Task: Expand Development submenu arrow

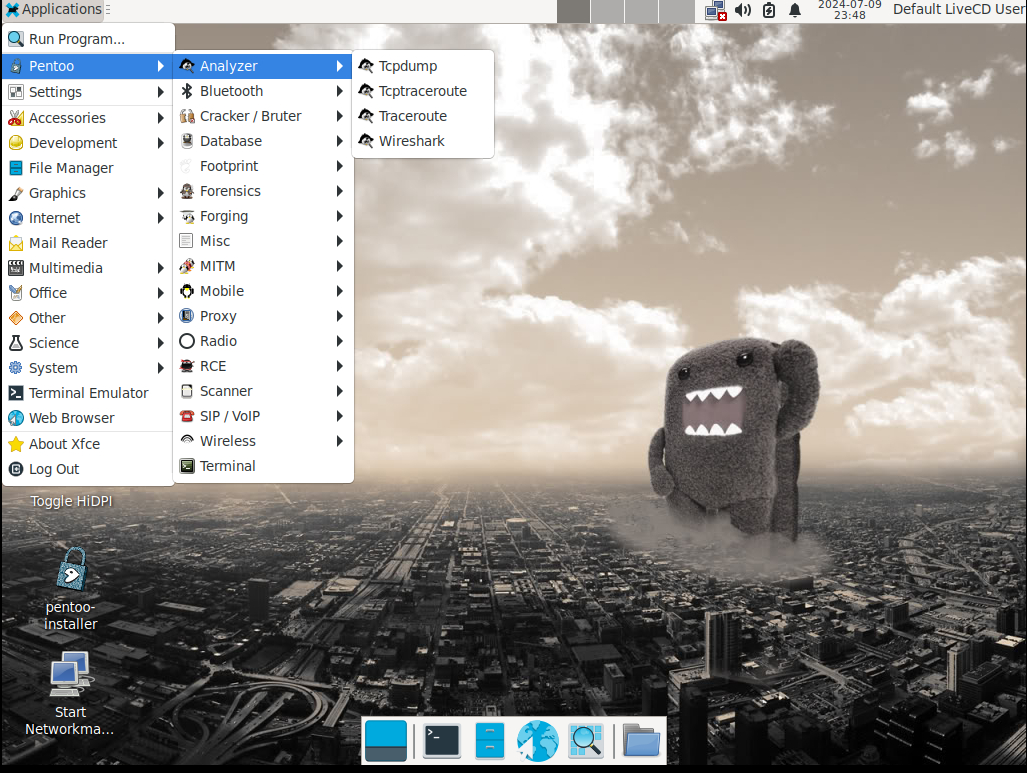Action: pos(160,143)
